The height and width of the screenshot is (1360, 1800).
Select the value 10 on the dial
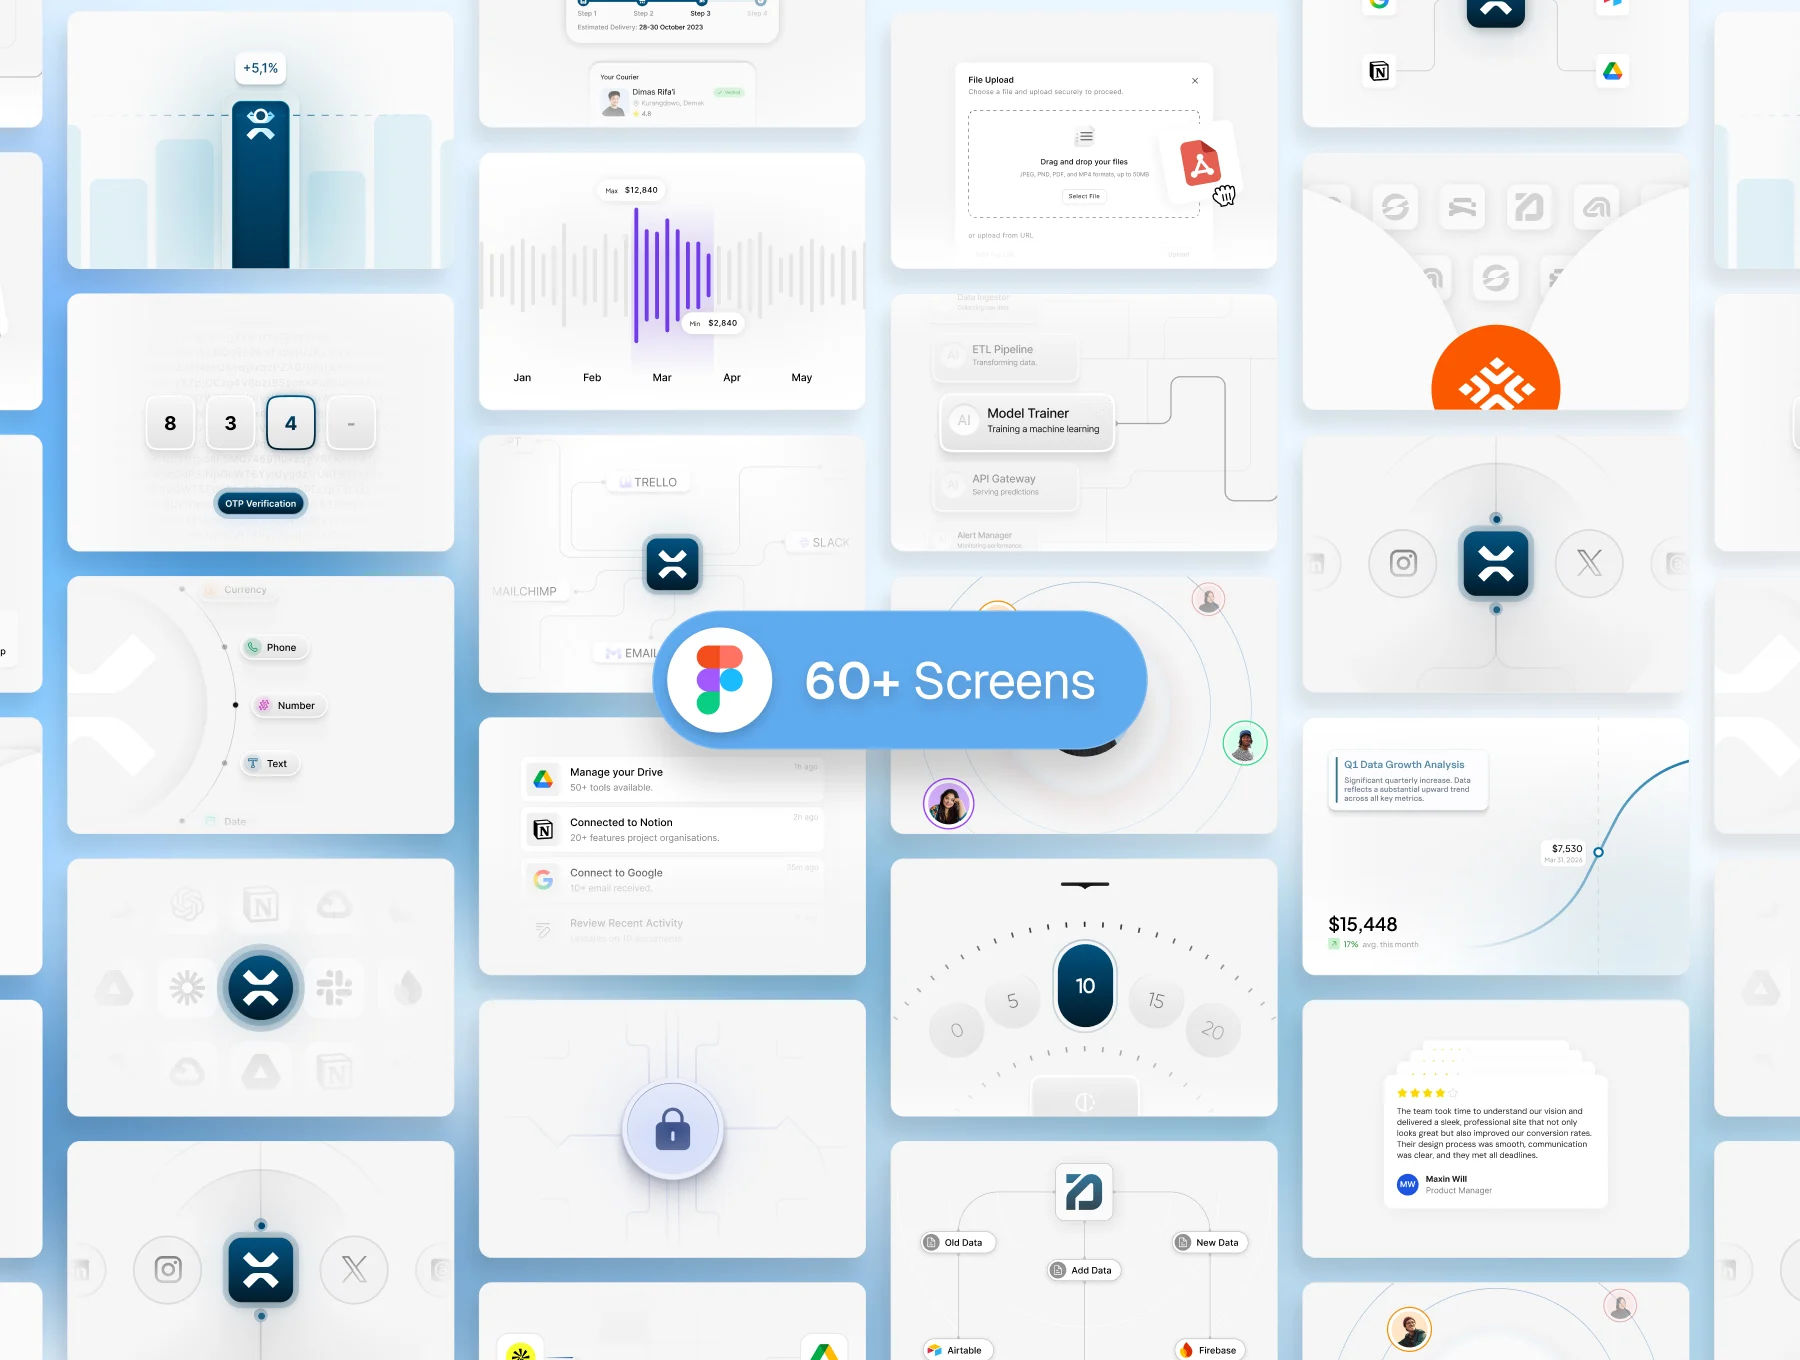[x=1085, y=986]
